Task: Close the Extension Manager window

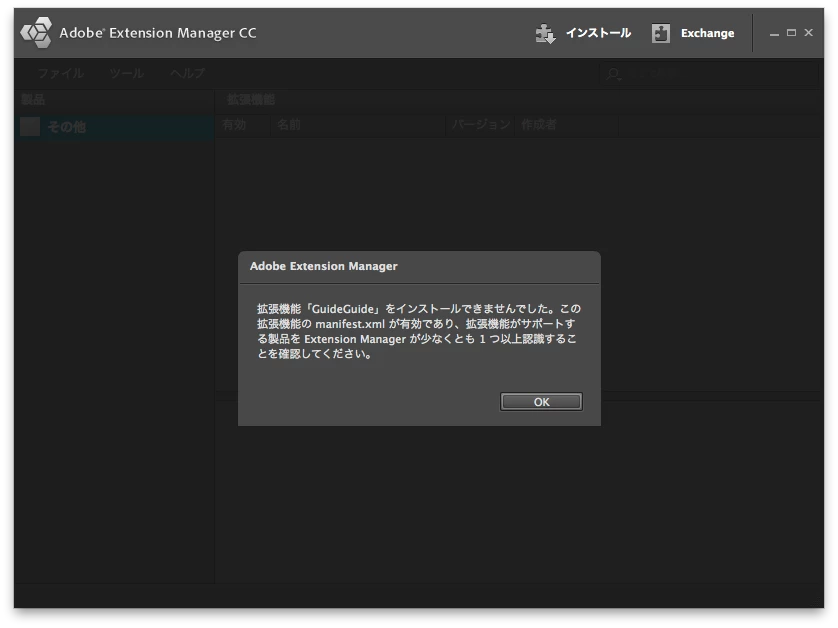Action: 809,33
